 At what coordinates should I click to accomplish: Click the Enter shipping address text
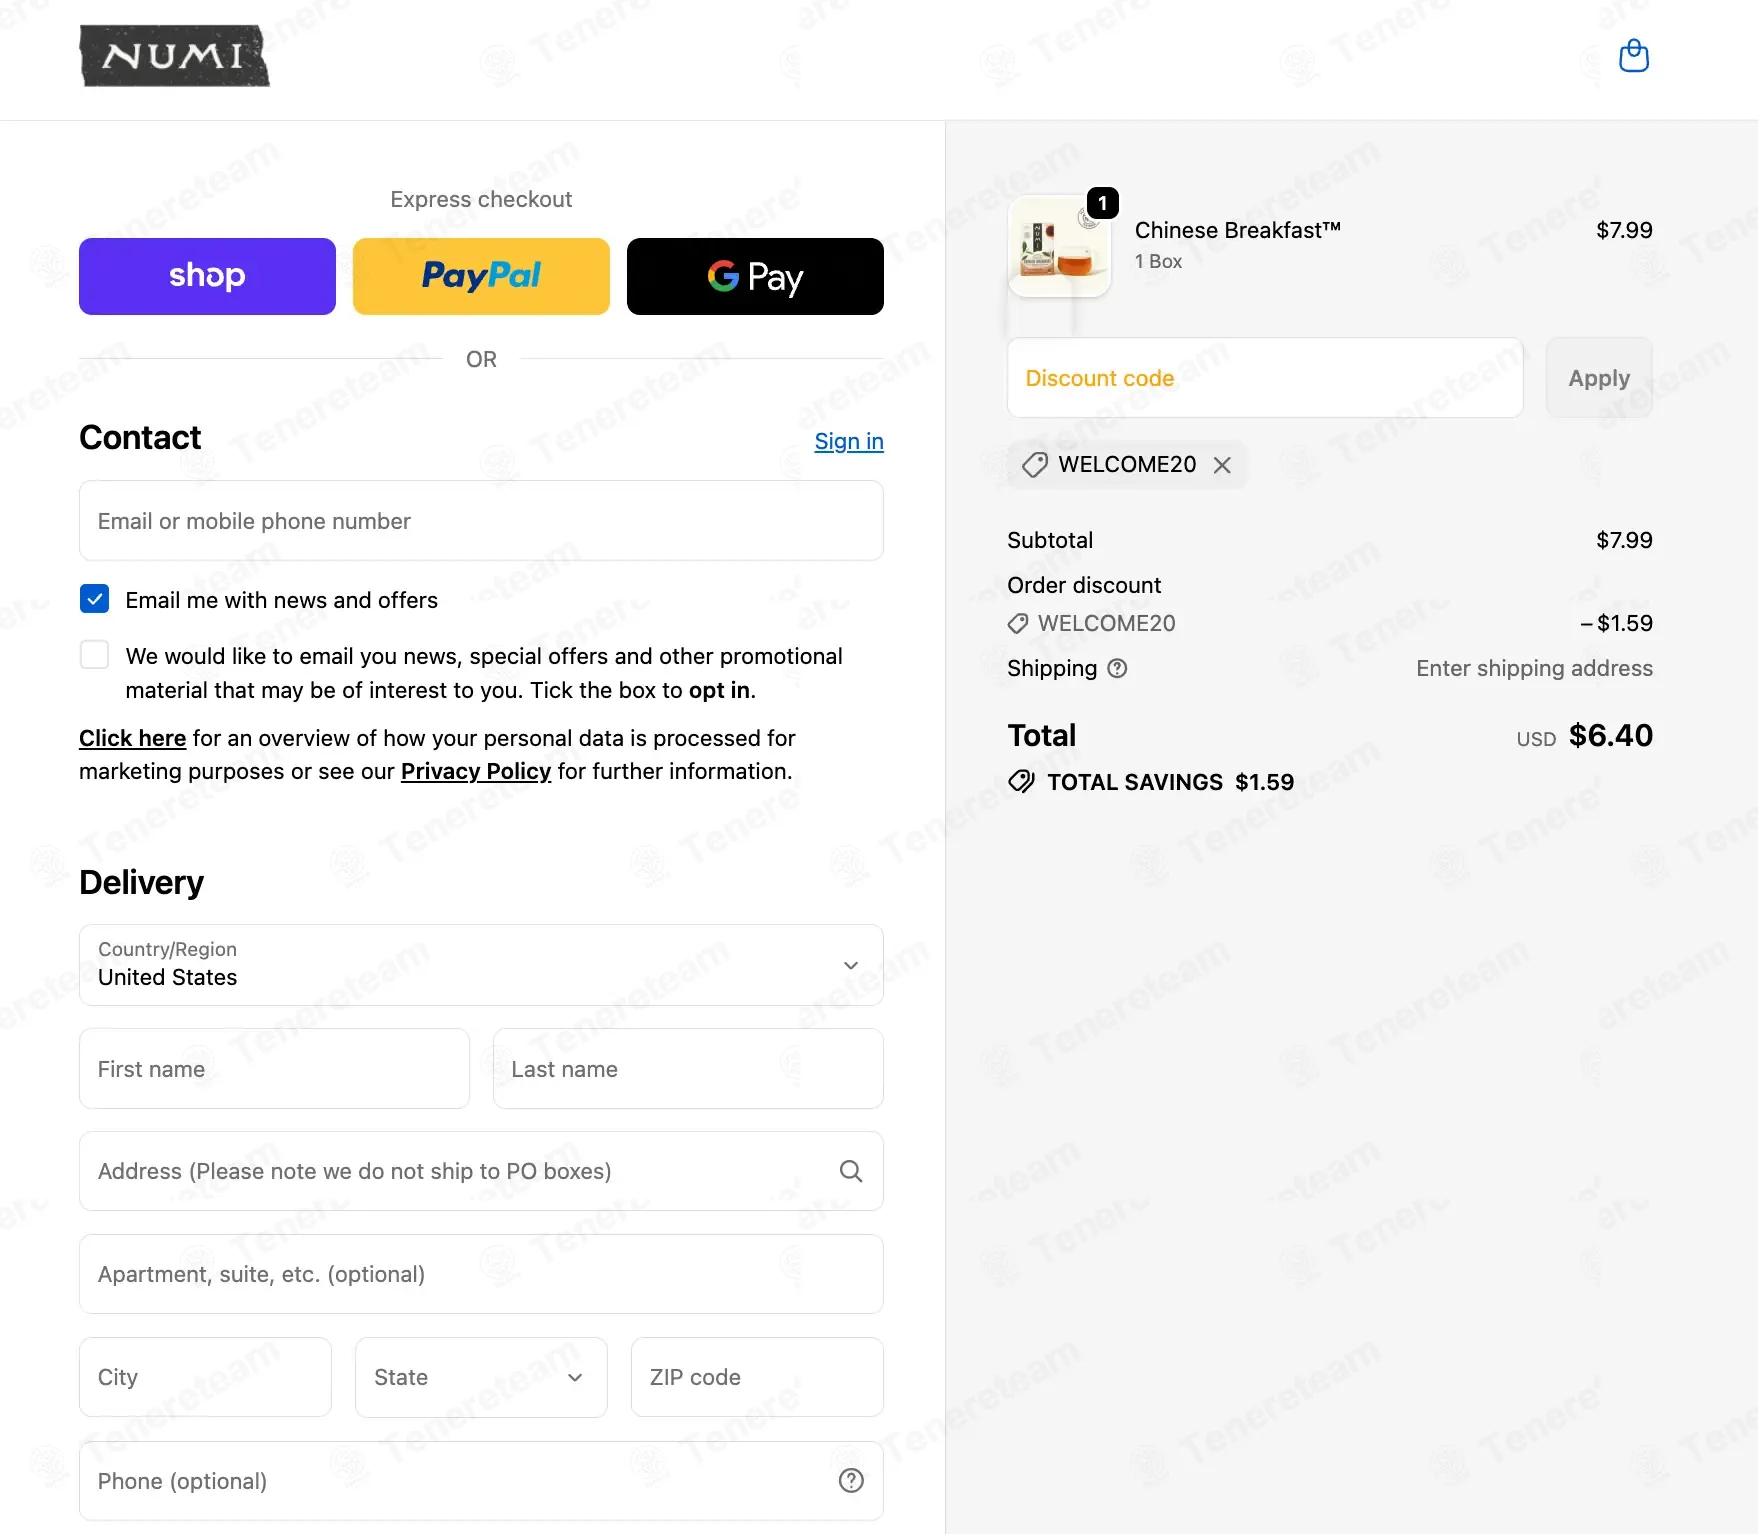(x=1534, y=668)
